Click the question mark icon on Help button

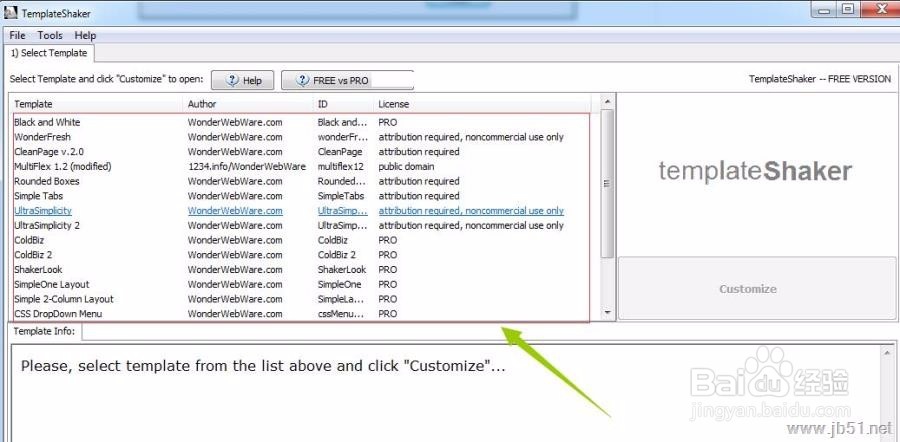[x=232, y=80]
